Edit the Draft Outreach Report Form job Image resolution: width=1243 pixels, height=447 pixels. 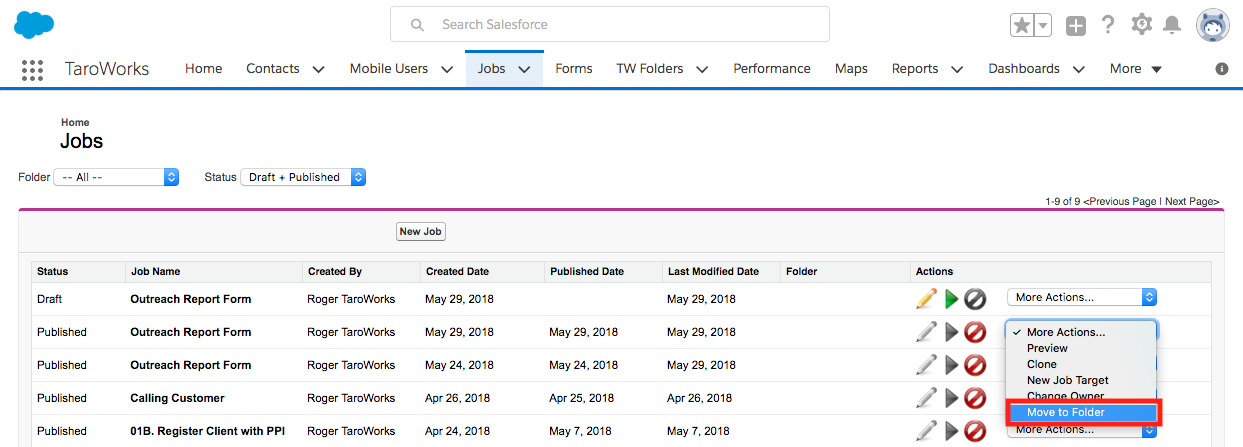tap(926, 298)
